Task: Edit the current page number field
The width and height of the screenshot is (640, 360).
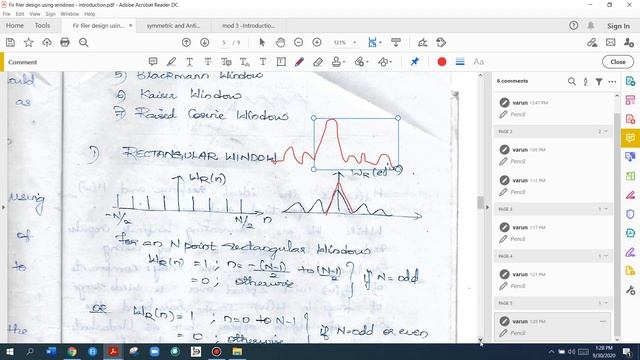Action: coord(224,42)
